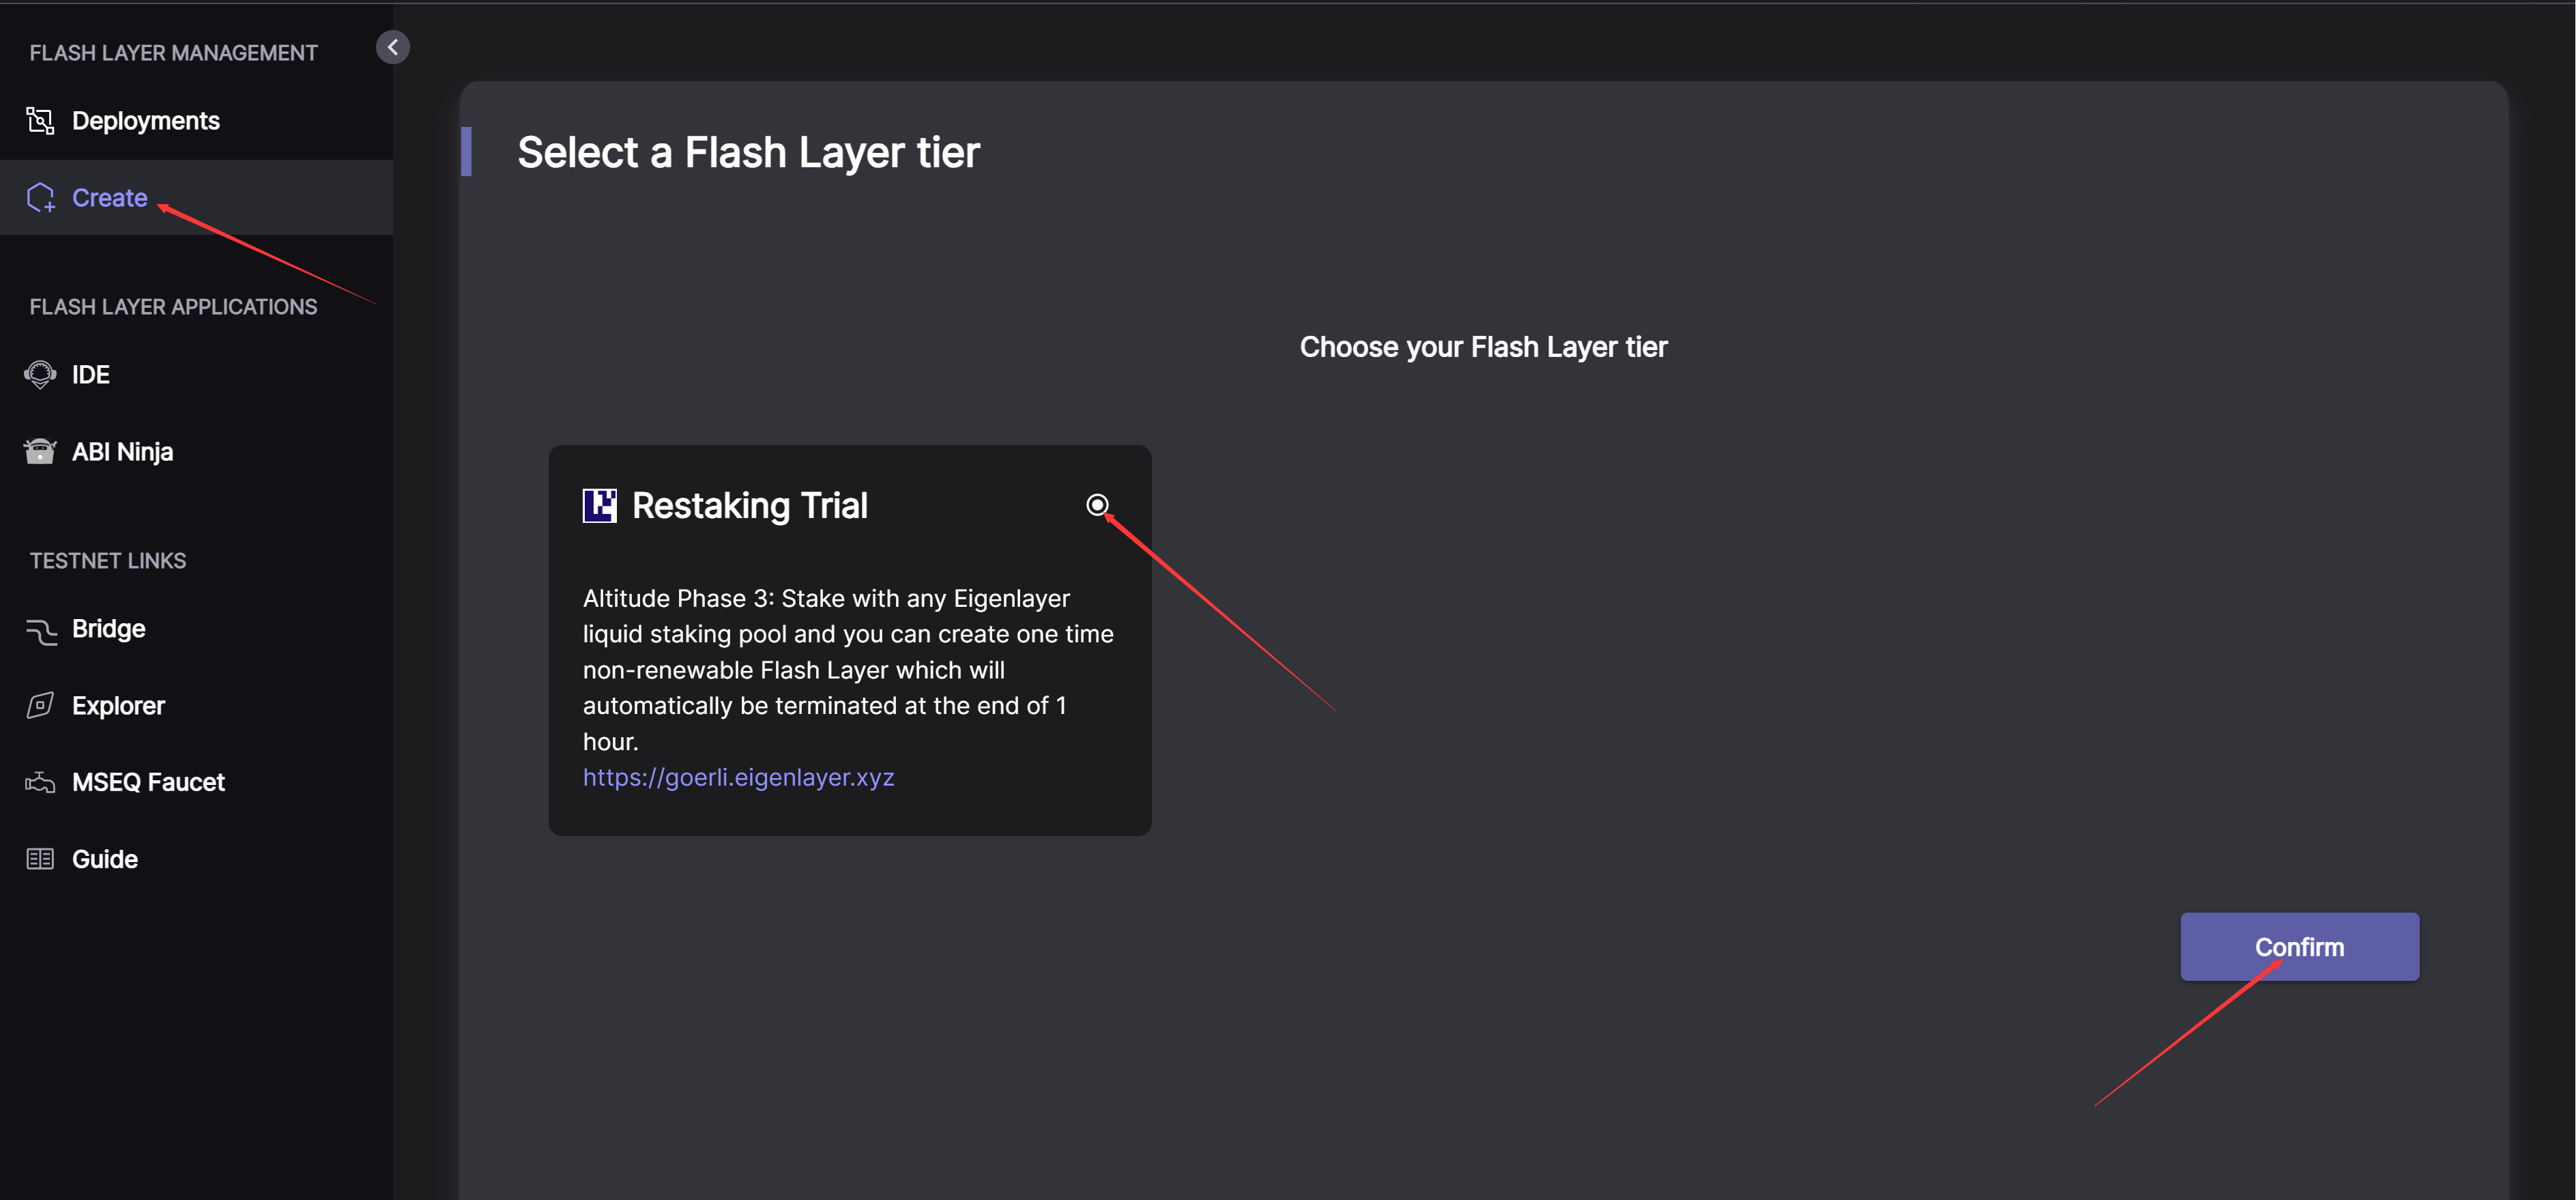Open the goerli.eigenlayer.xyz link

point(738,777)
